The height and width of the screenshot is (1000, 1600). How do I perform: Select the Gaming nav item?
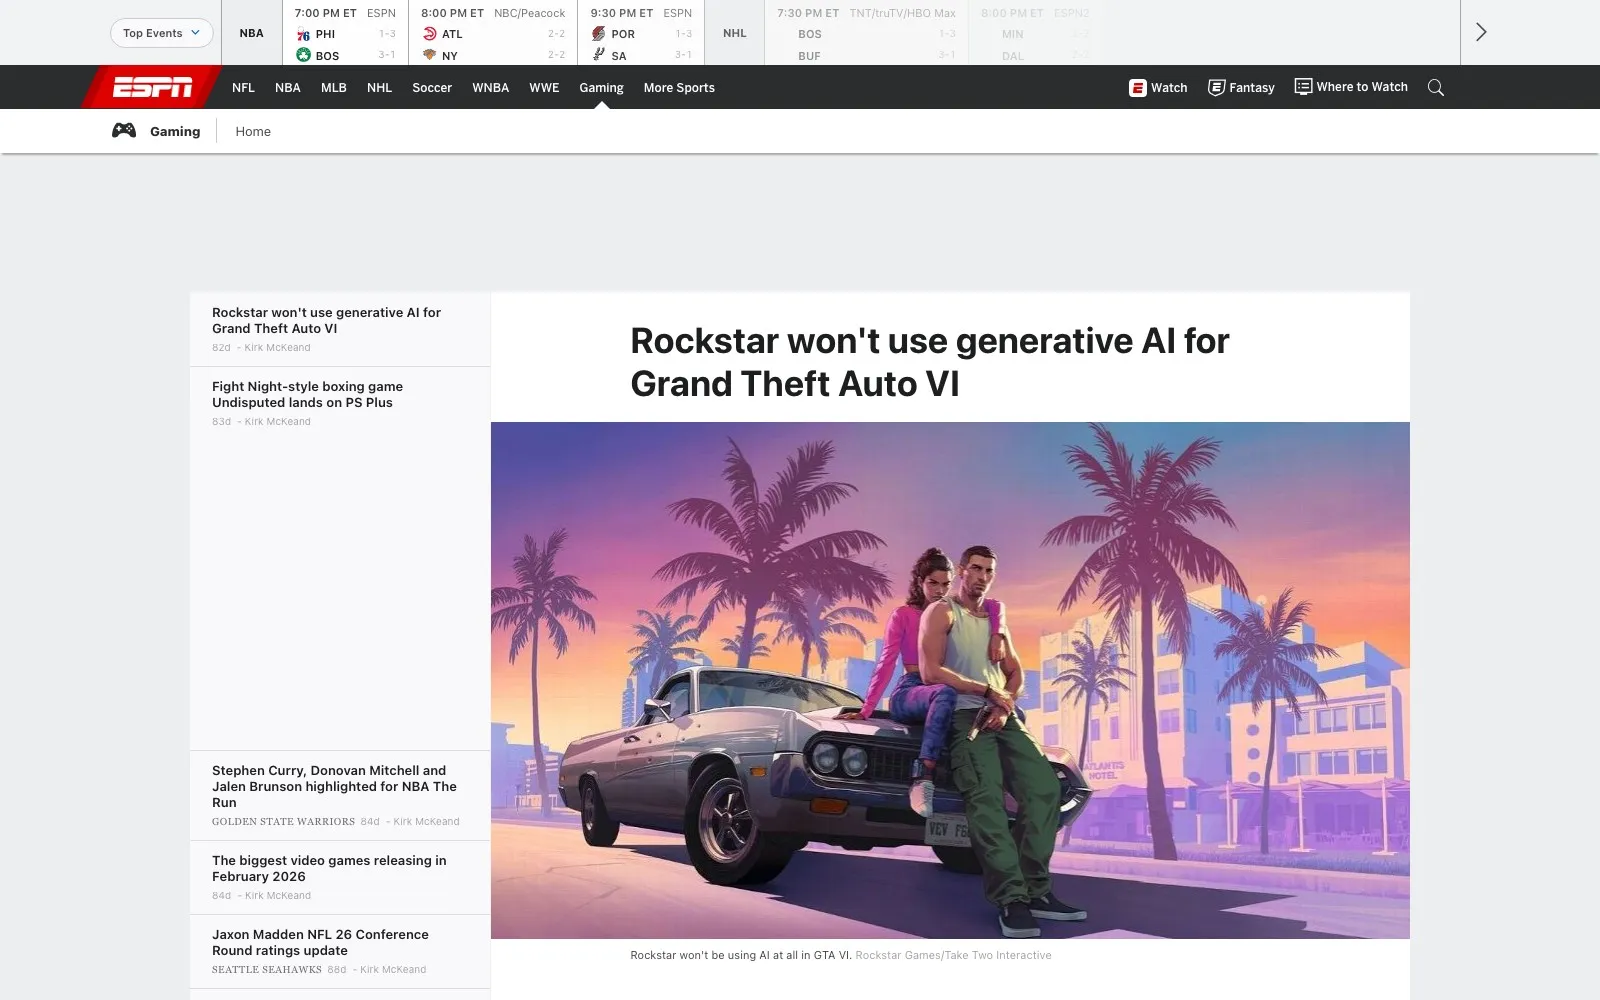click(x=601, y=88)
